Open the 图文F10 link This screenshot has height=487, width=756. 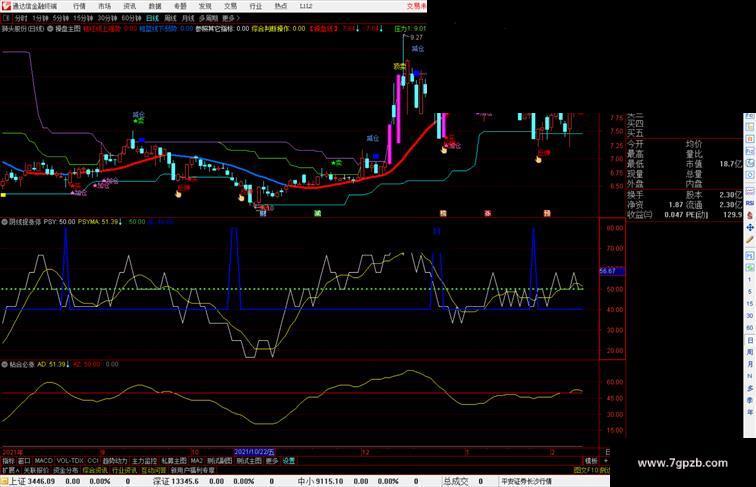[x=586, y=470]
